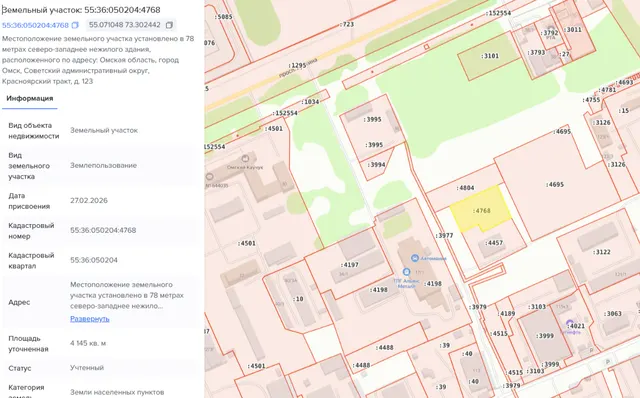
Task: Select parcel :4755 on the map
Action: coord(591,100)
